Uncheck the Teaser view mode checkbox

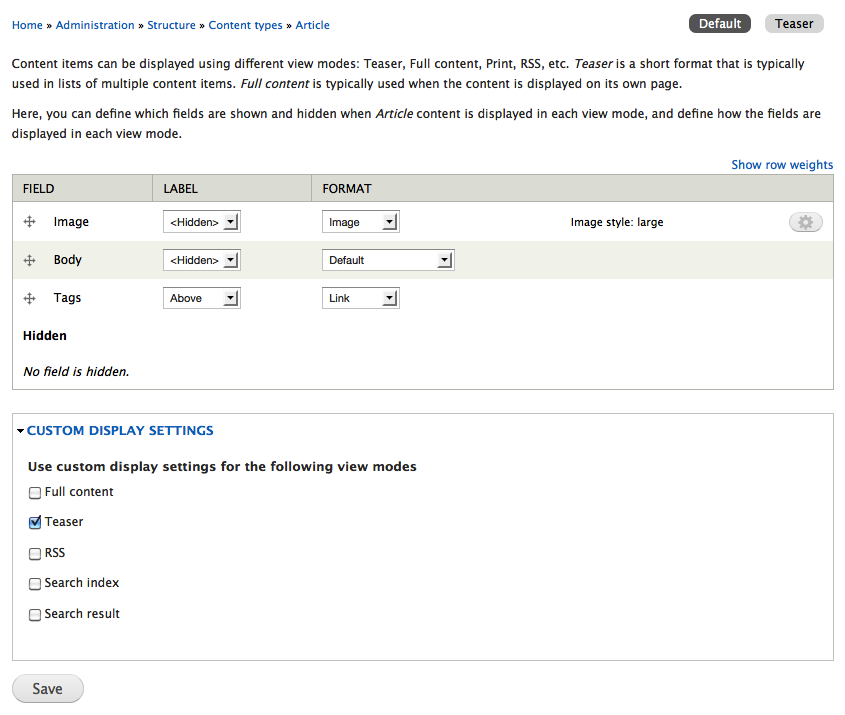point(35,522)
